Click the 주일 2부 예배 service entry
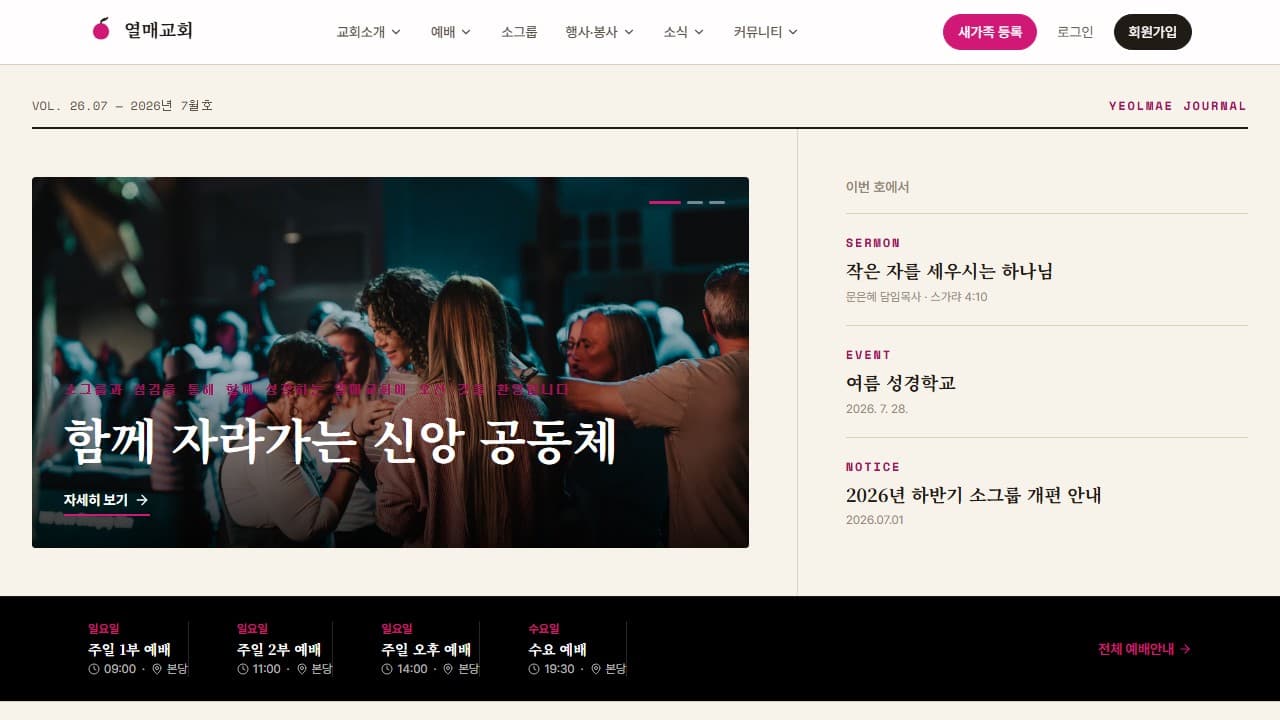The image size is (1280, 720). 284,649
